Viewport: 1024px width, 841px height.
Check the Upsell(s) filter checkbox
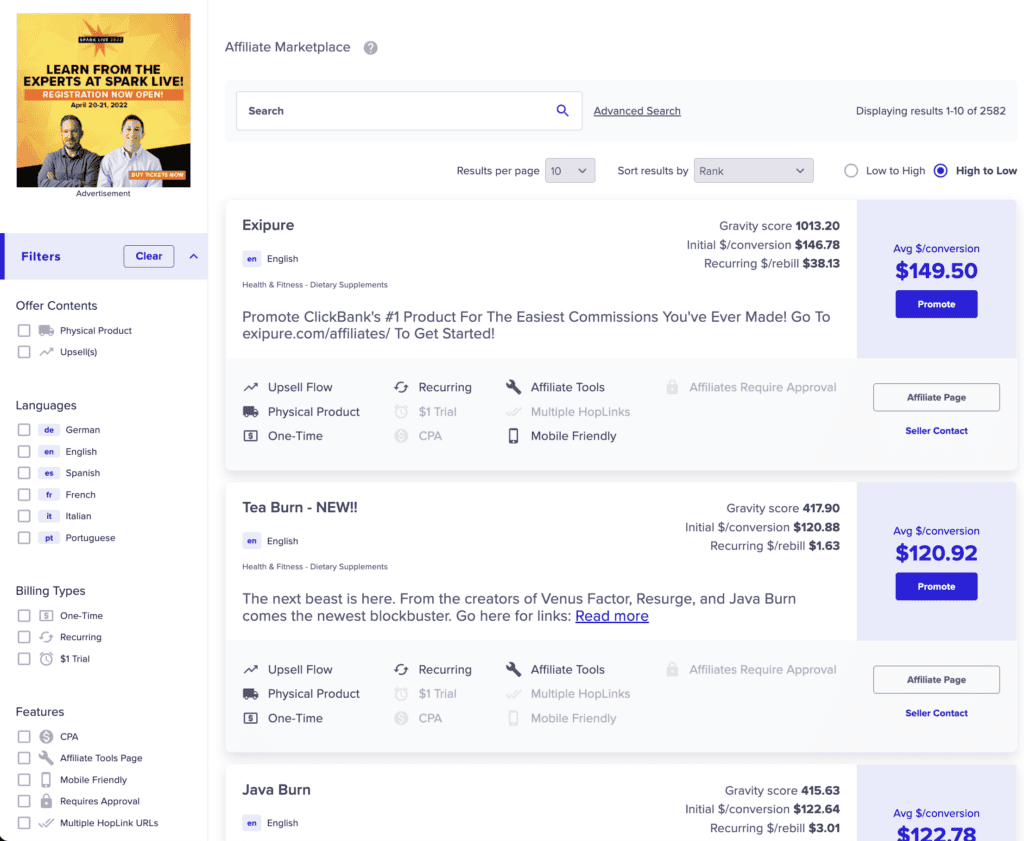click(24, 352)
